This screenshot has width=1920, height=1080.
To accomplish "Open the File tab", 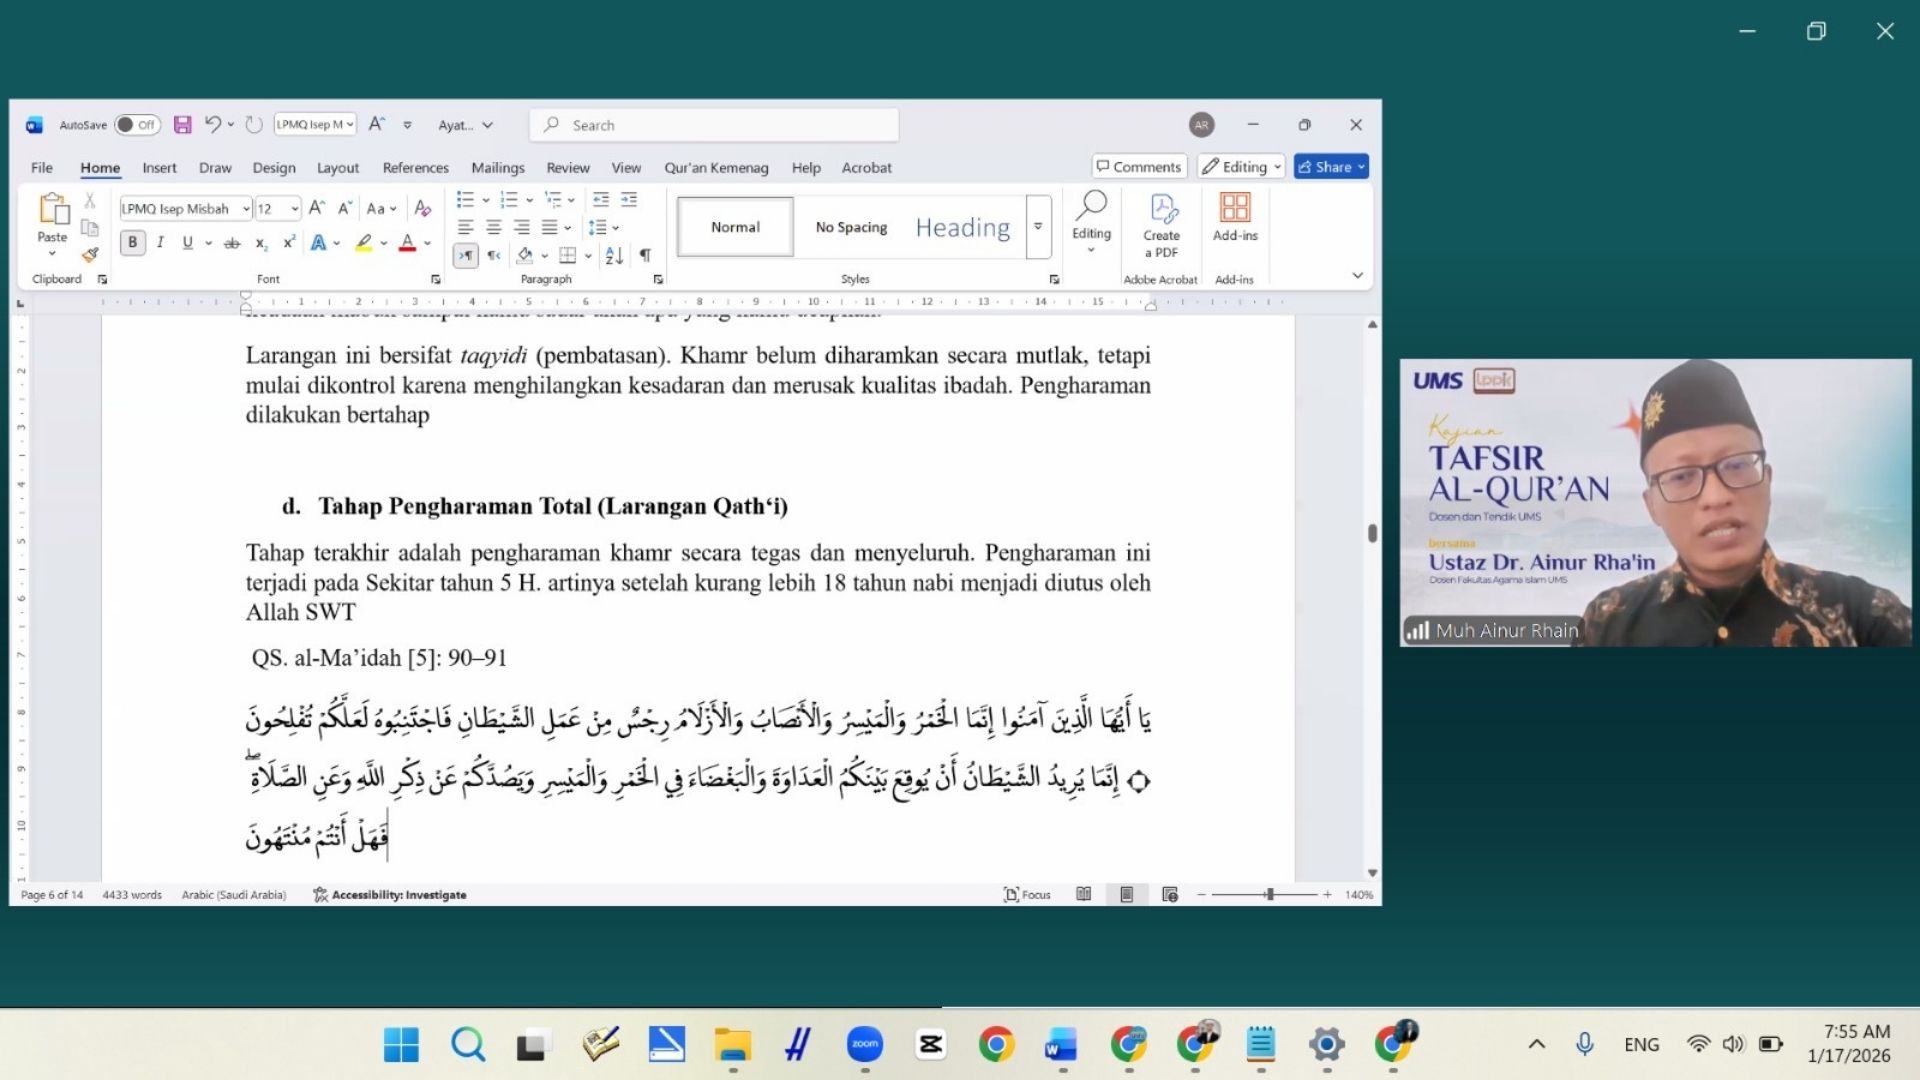I will 42,168.
